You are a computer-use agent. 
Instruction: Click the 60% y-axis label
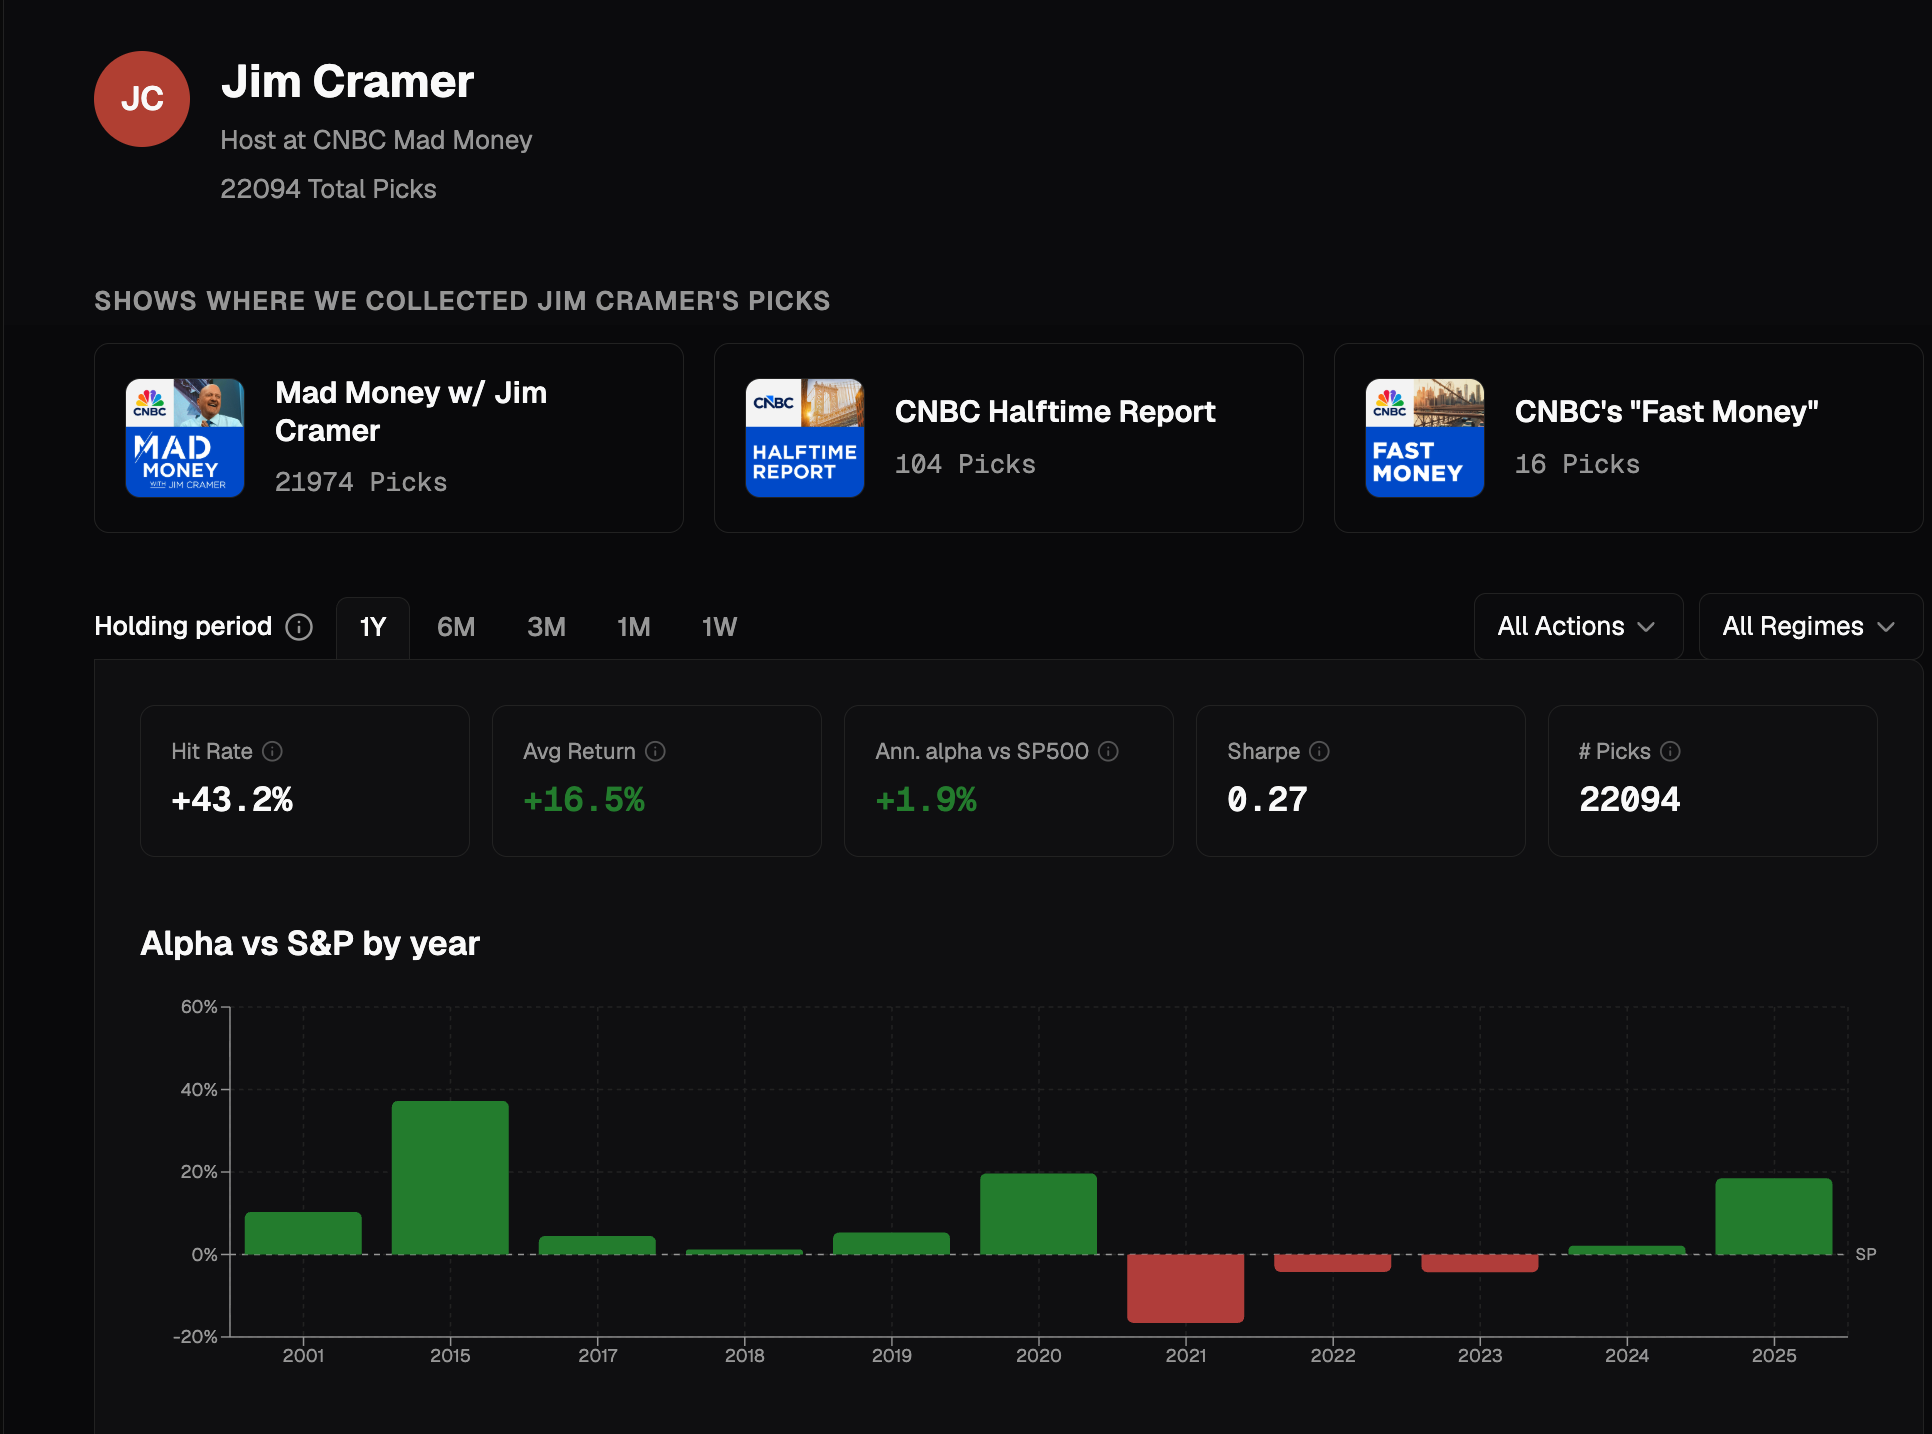click(x=198, y=1007)
